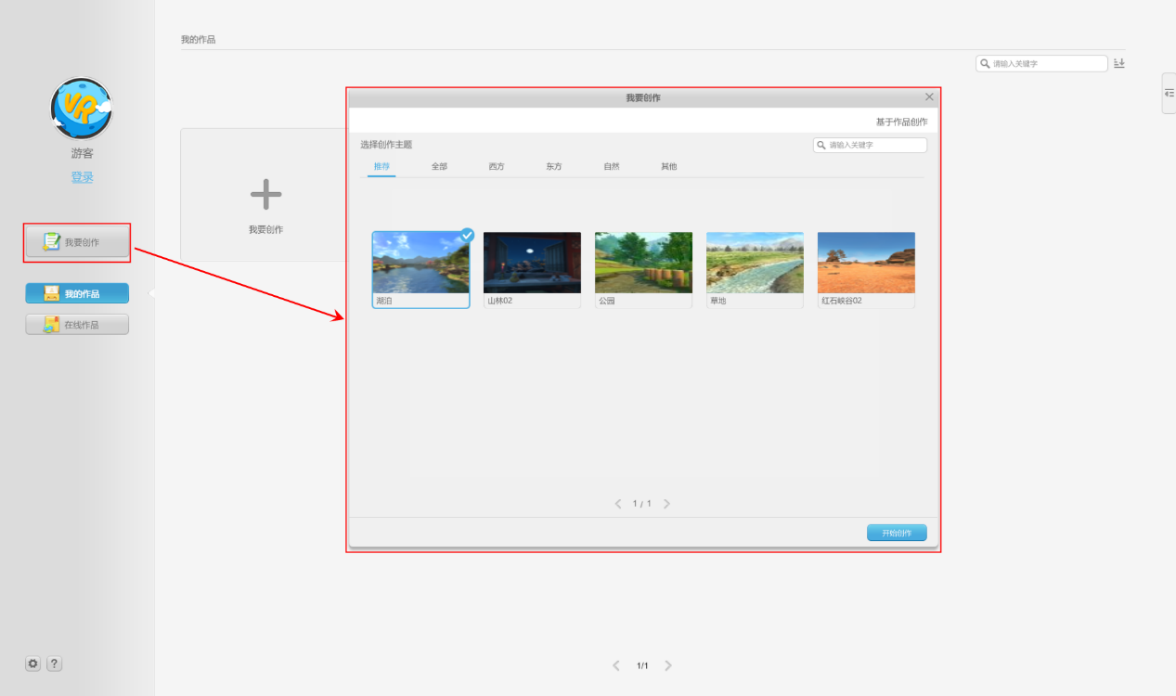Image resolution: width=1176 pixels, height=696 pixels.
Task: Open the 自然 tab
Action: coord(611,166)
